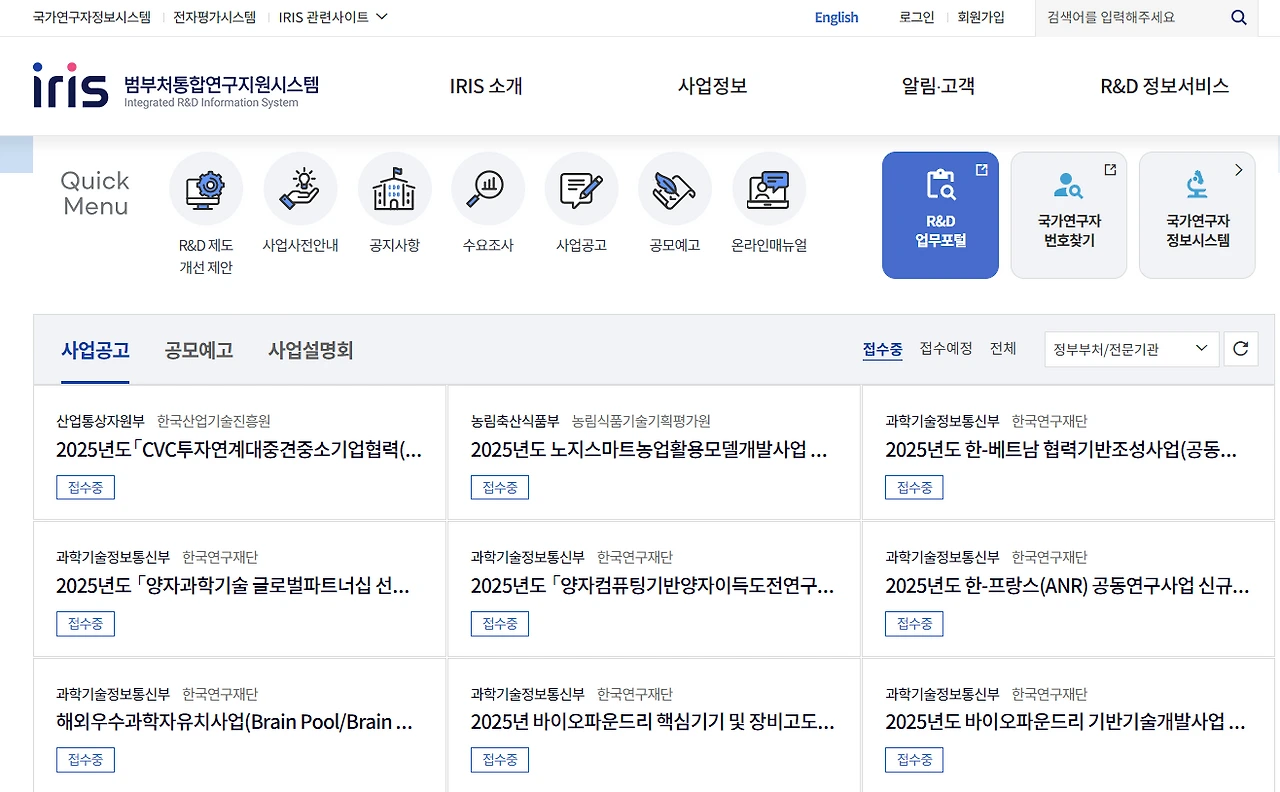
Task: Switch to the 사업공고 tab
Action: pos(95,351)
